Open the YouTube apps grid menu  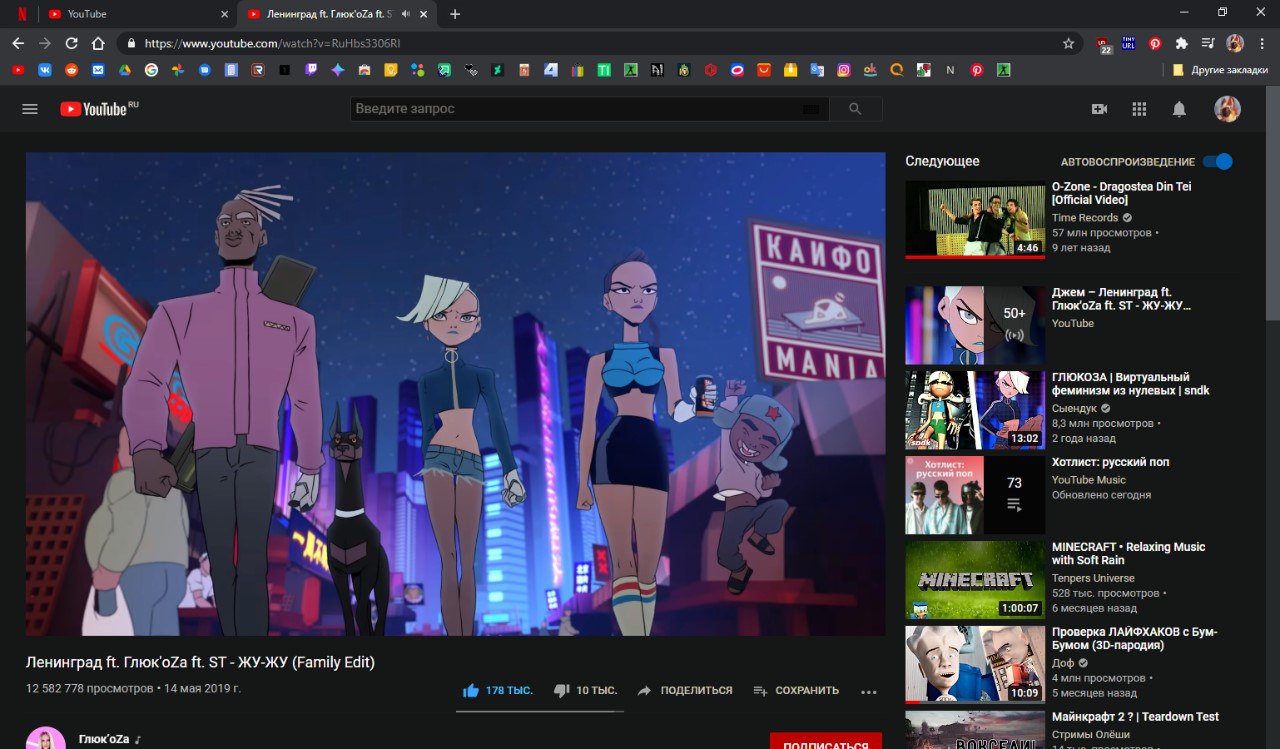[1139, 109]
